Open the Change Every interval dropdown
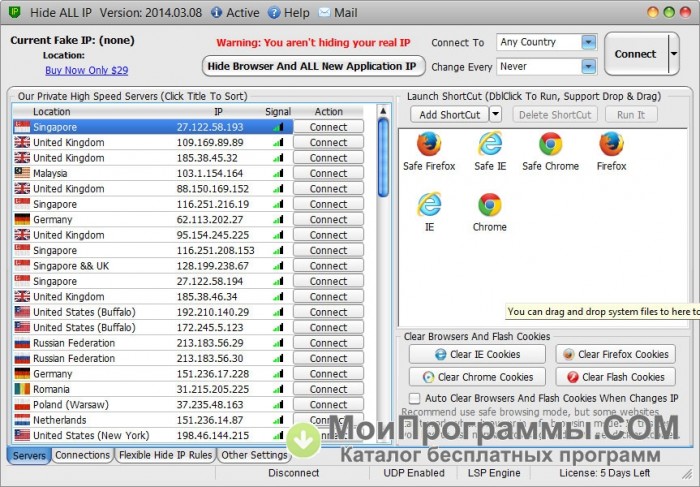Image resolution: width=700 pixels, height=487 pixels. 588,67
